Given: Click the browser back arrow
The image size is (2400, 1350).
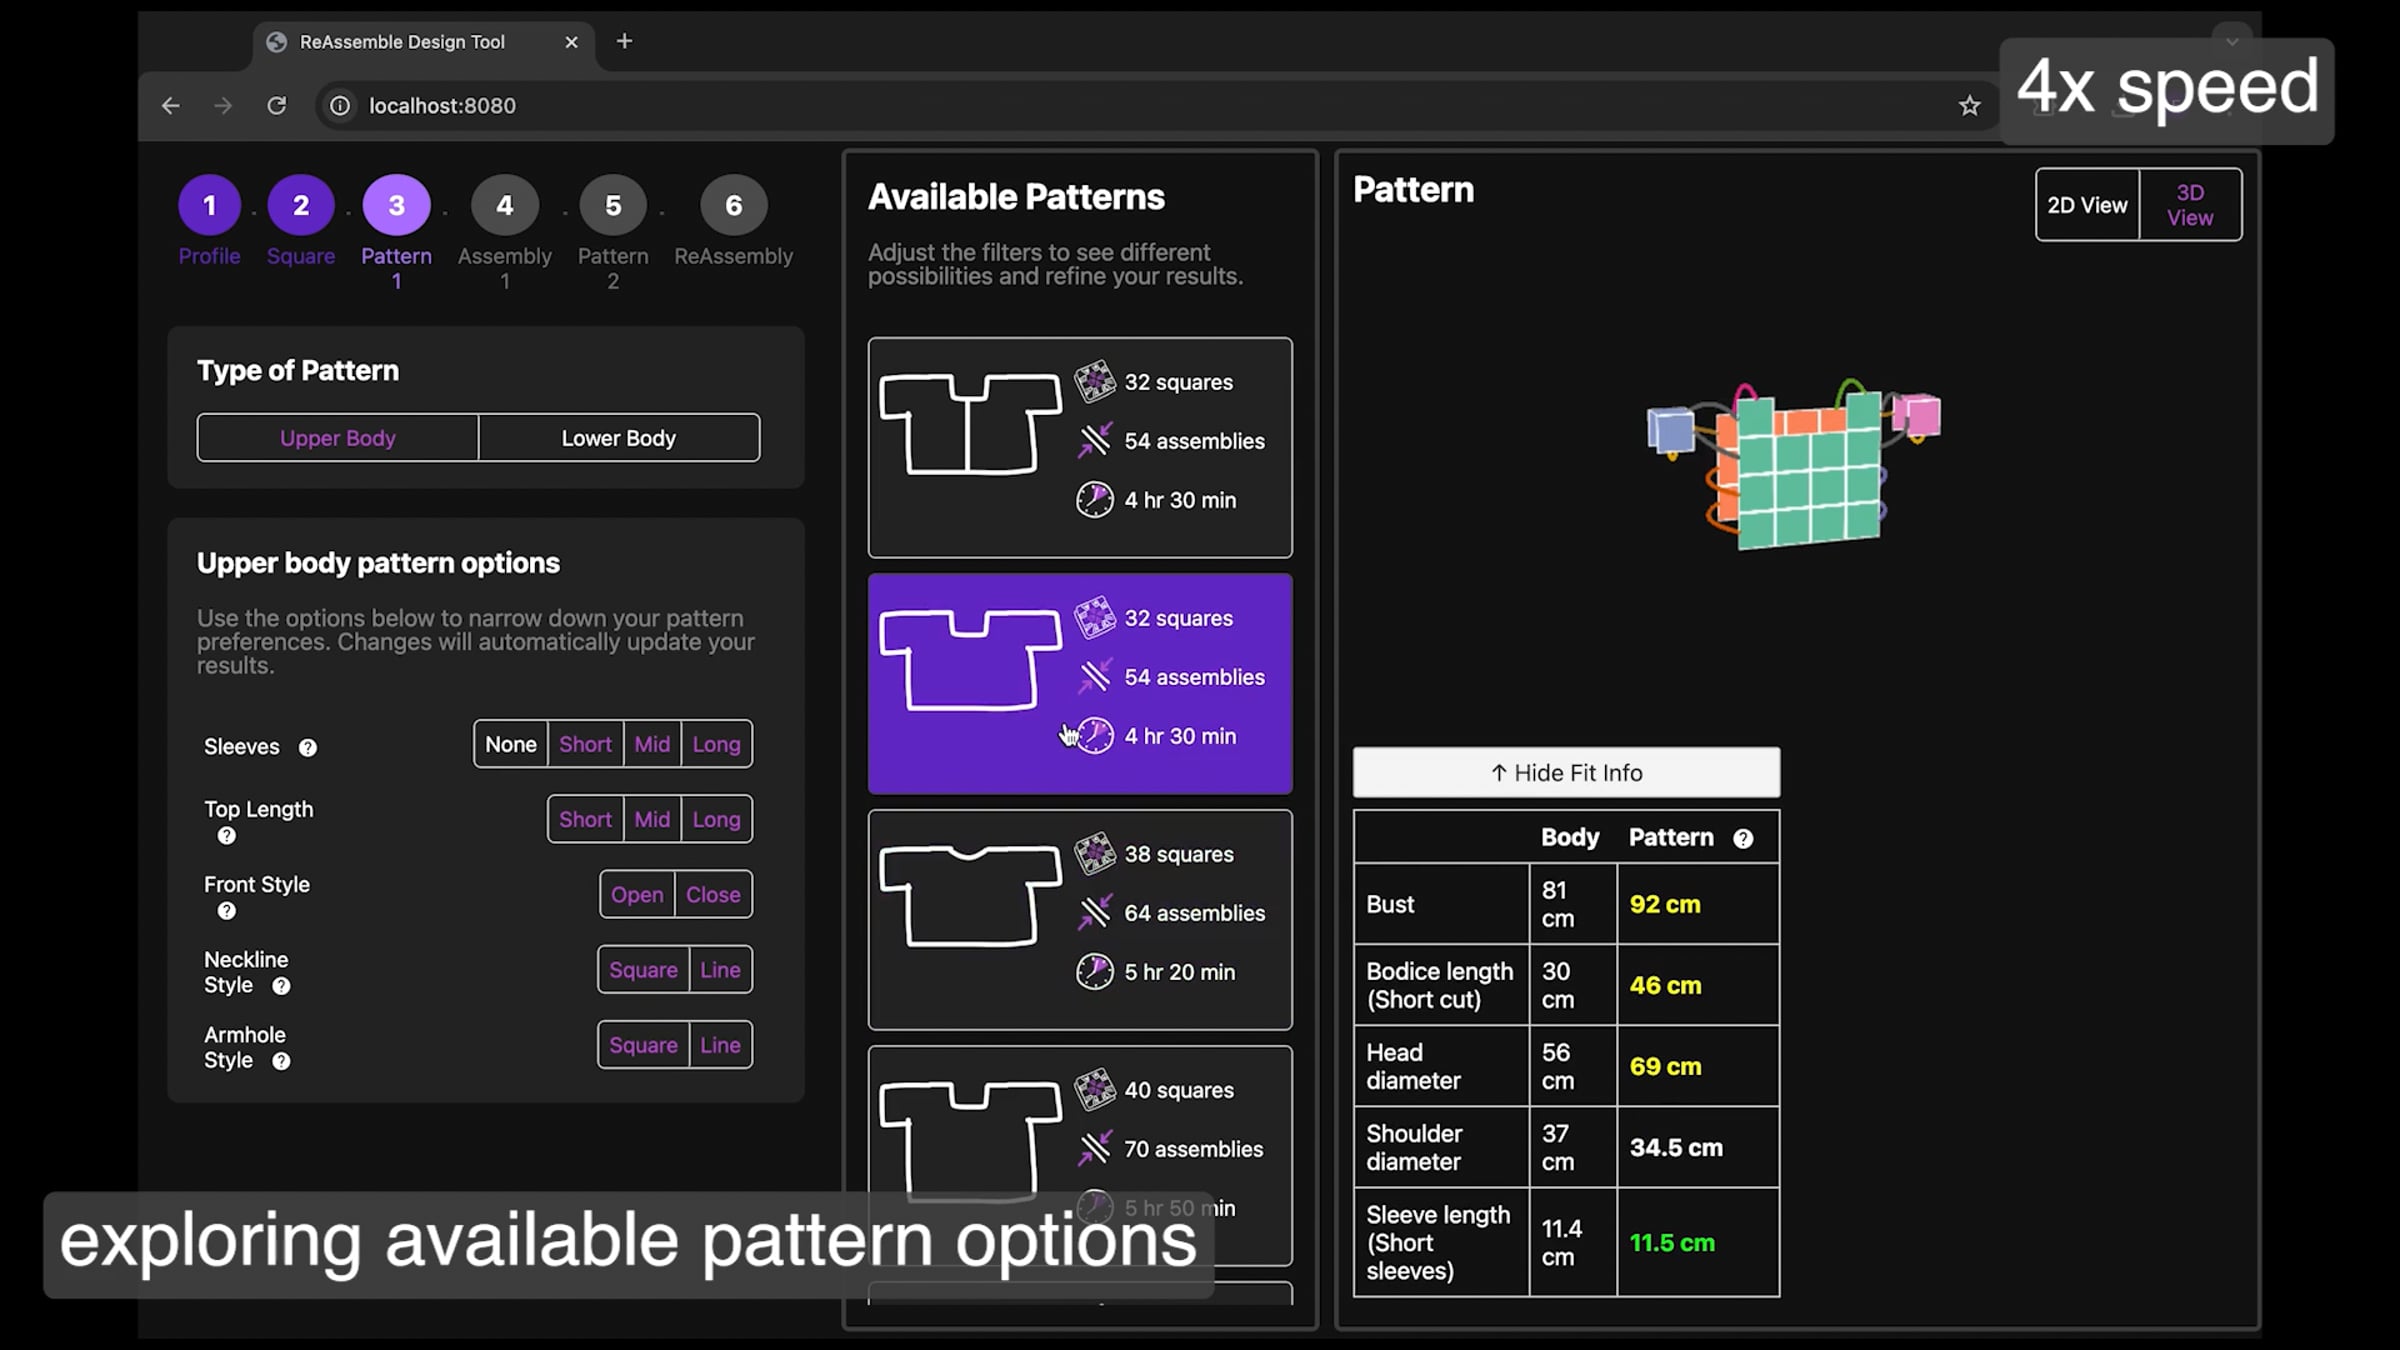Looking at the screenshot, I should coord(171,106).
